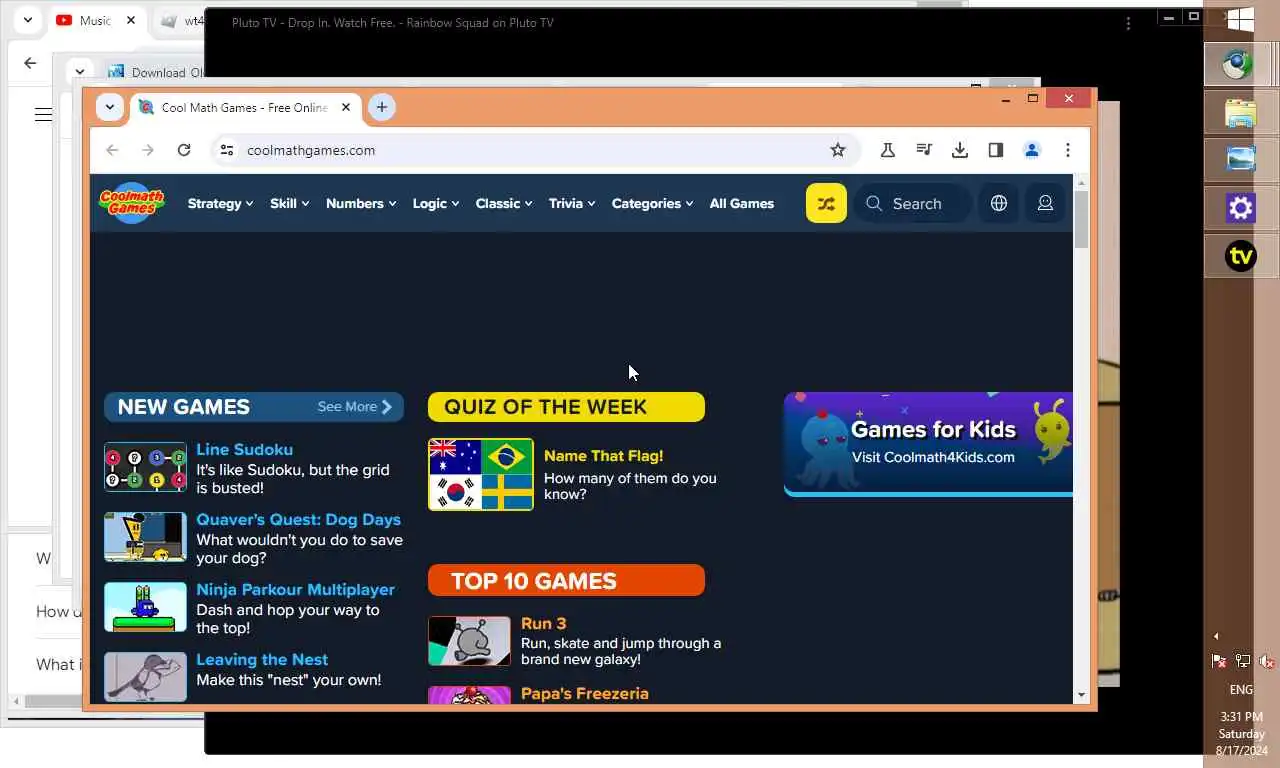Switch to the Cool Math Games tab
This screenshot has height=768, width=1280.
246,107
